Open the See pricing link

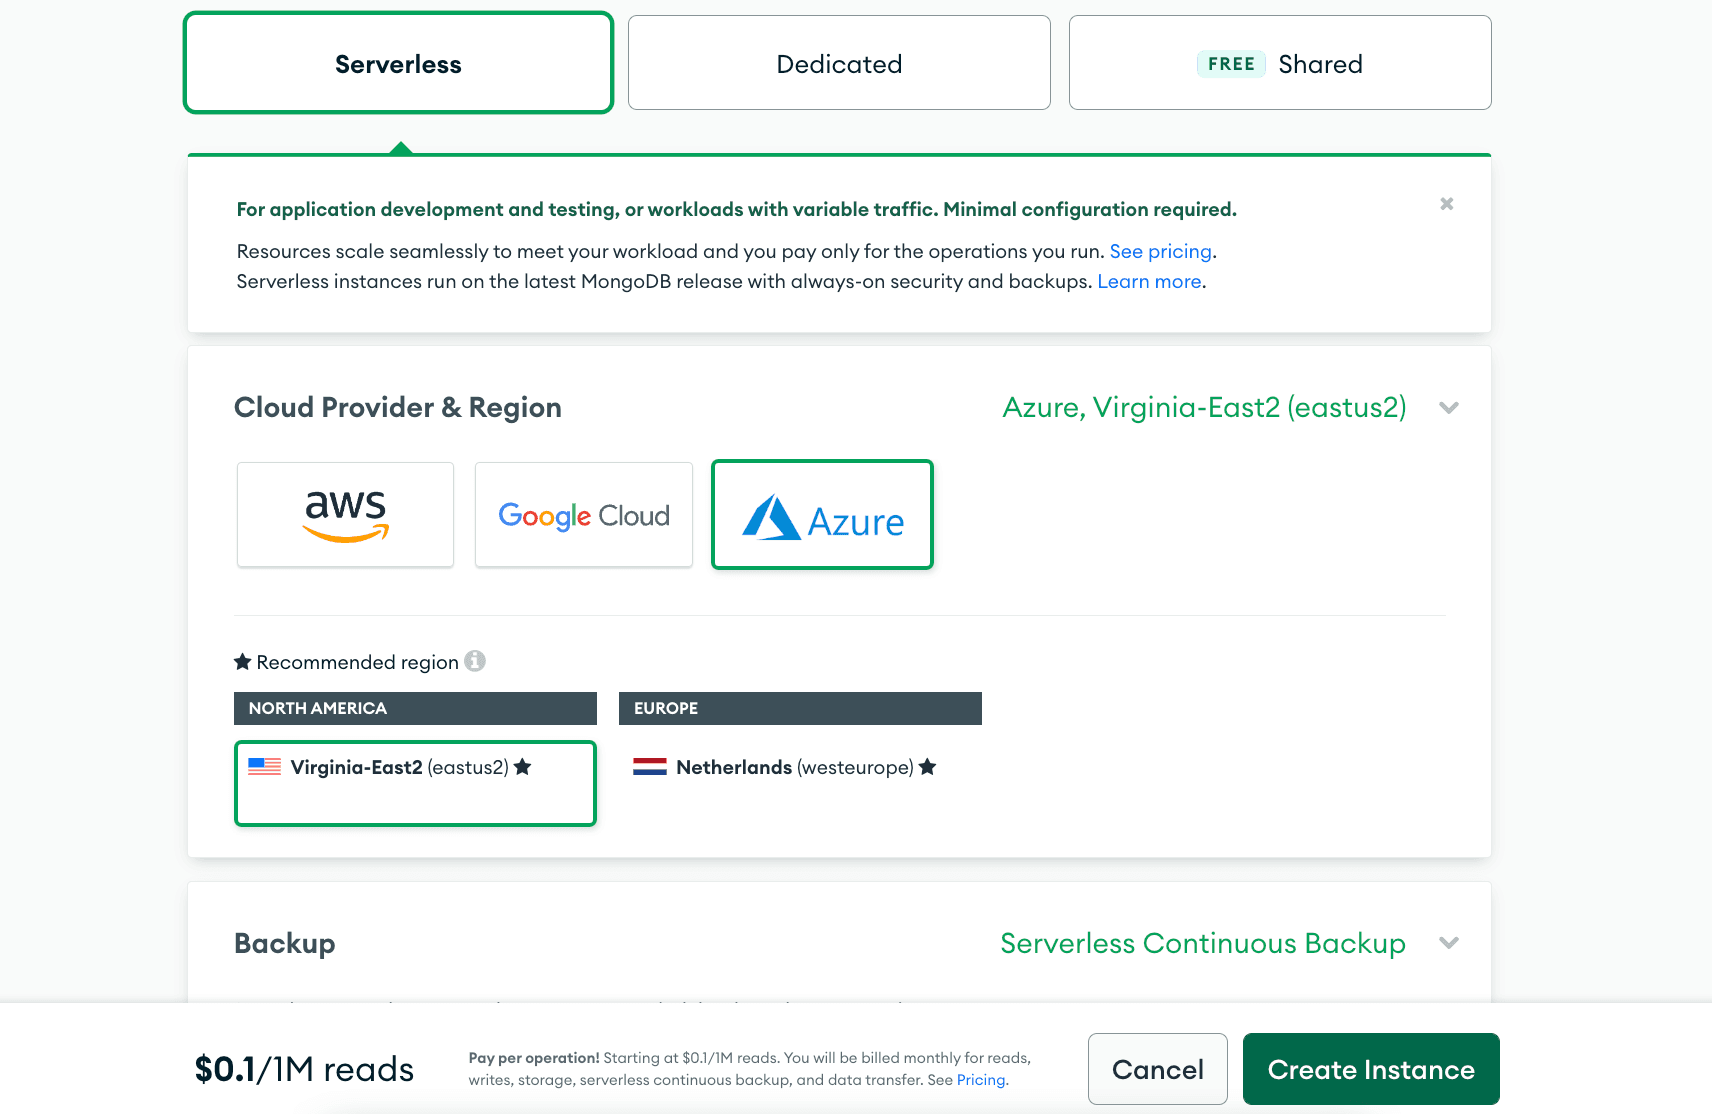(x=1160, y=251)
